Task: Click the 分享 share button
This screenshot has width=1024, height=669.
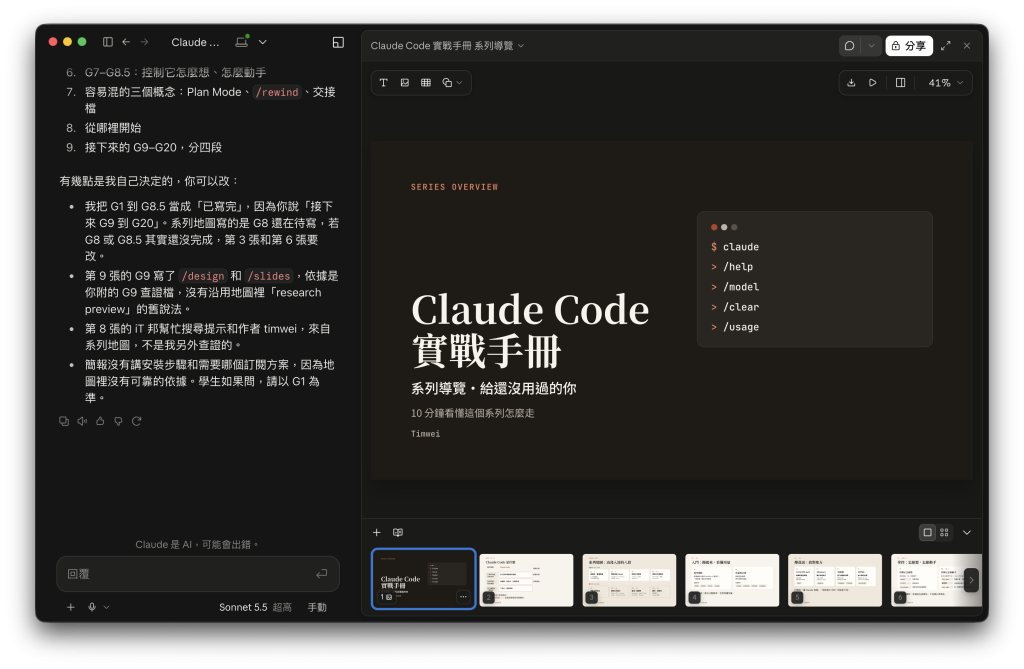Action: 909,46
